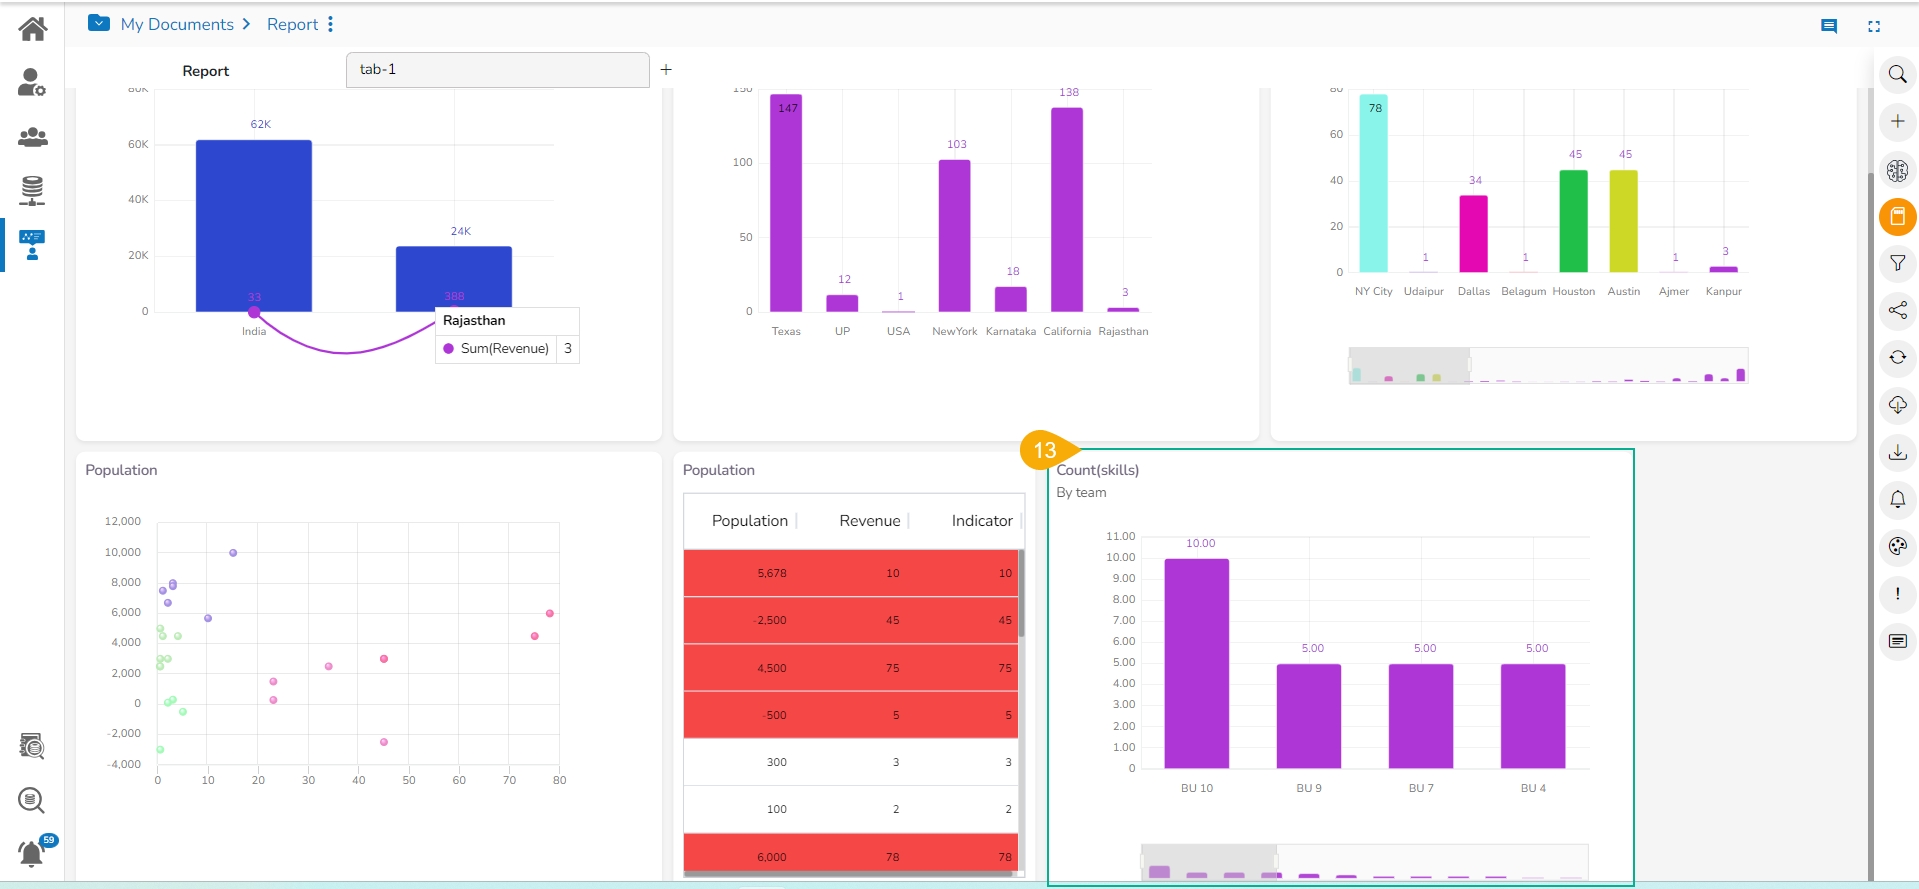Click the Revenue column header
The image size is (1919, 889).
coord(870,521)
